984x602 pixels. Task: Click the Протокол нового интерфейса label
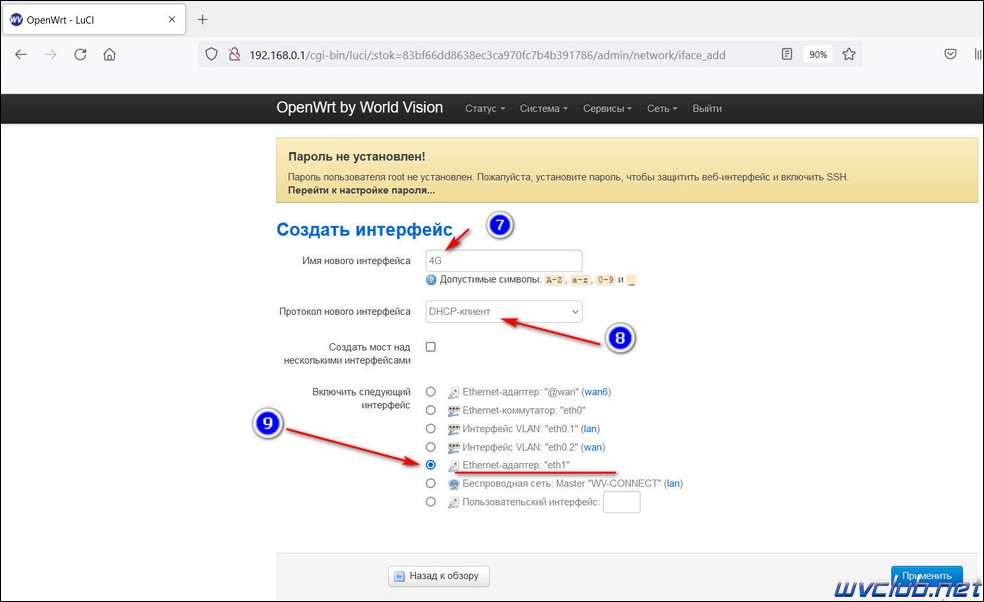[345, 311]
